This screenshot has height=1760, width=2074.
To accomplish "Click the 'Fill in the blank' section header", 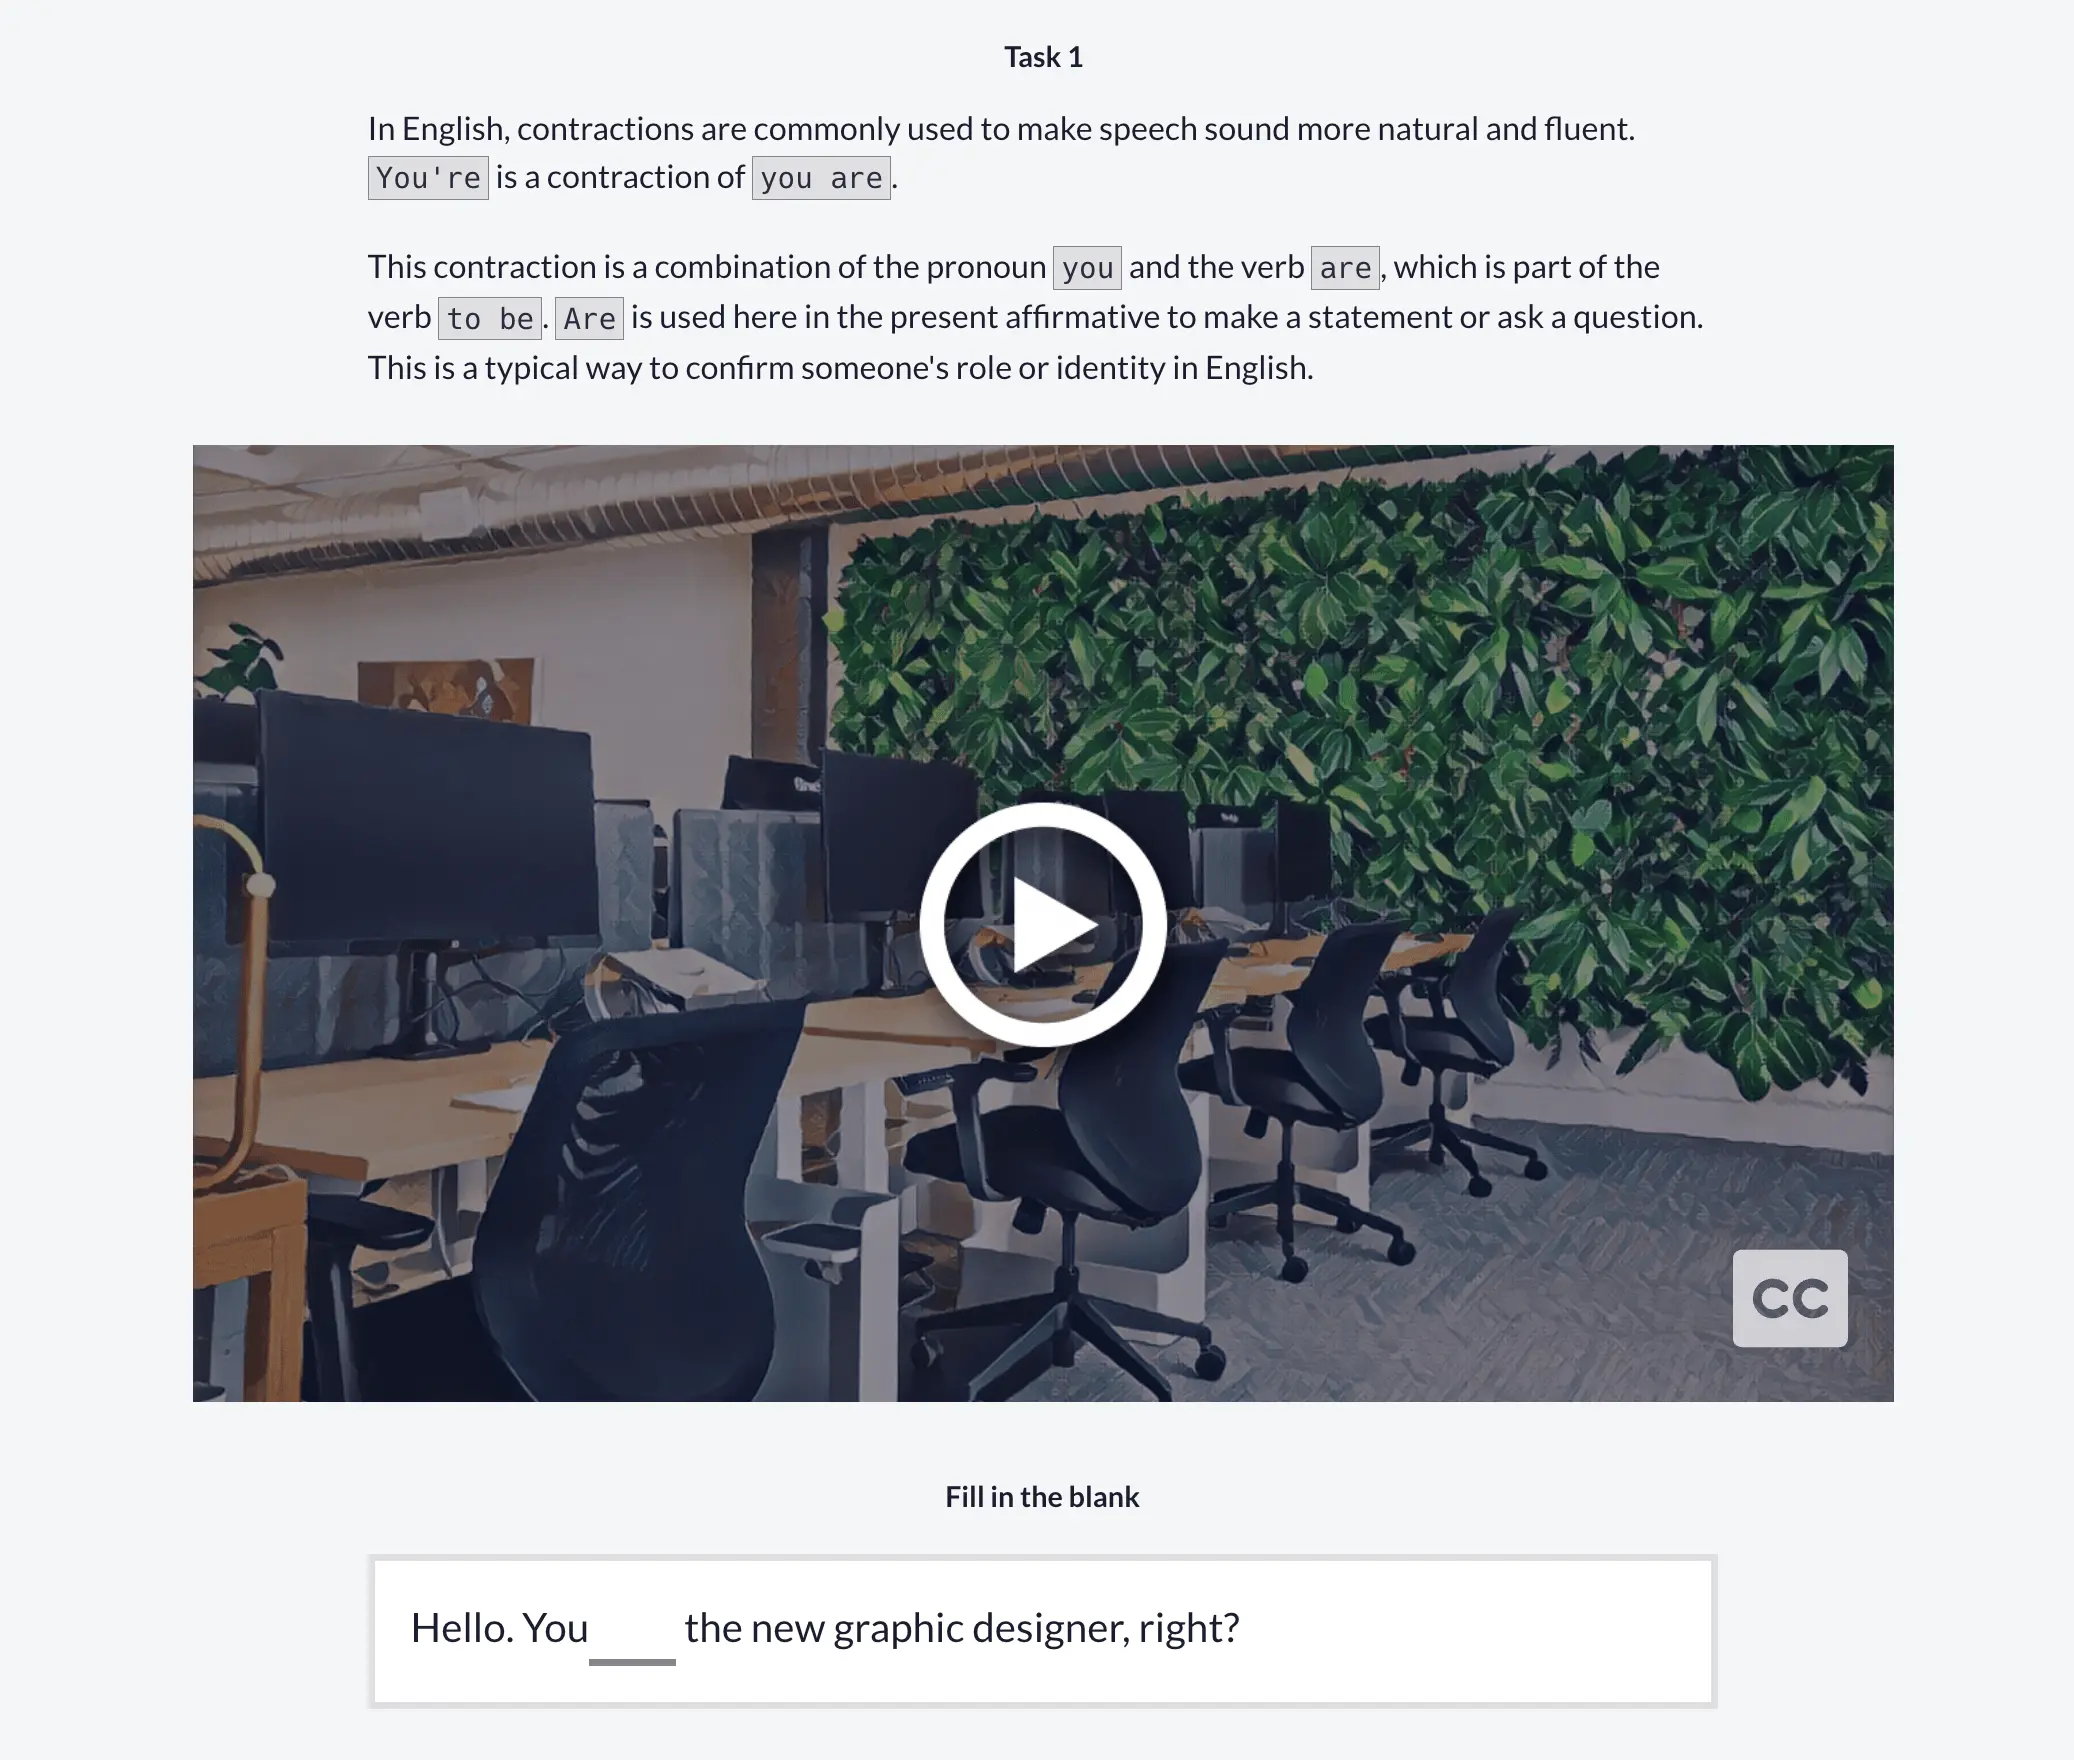I will [x=1040, y=1496].
